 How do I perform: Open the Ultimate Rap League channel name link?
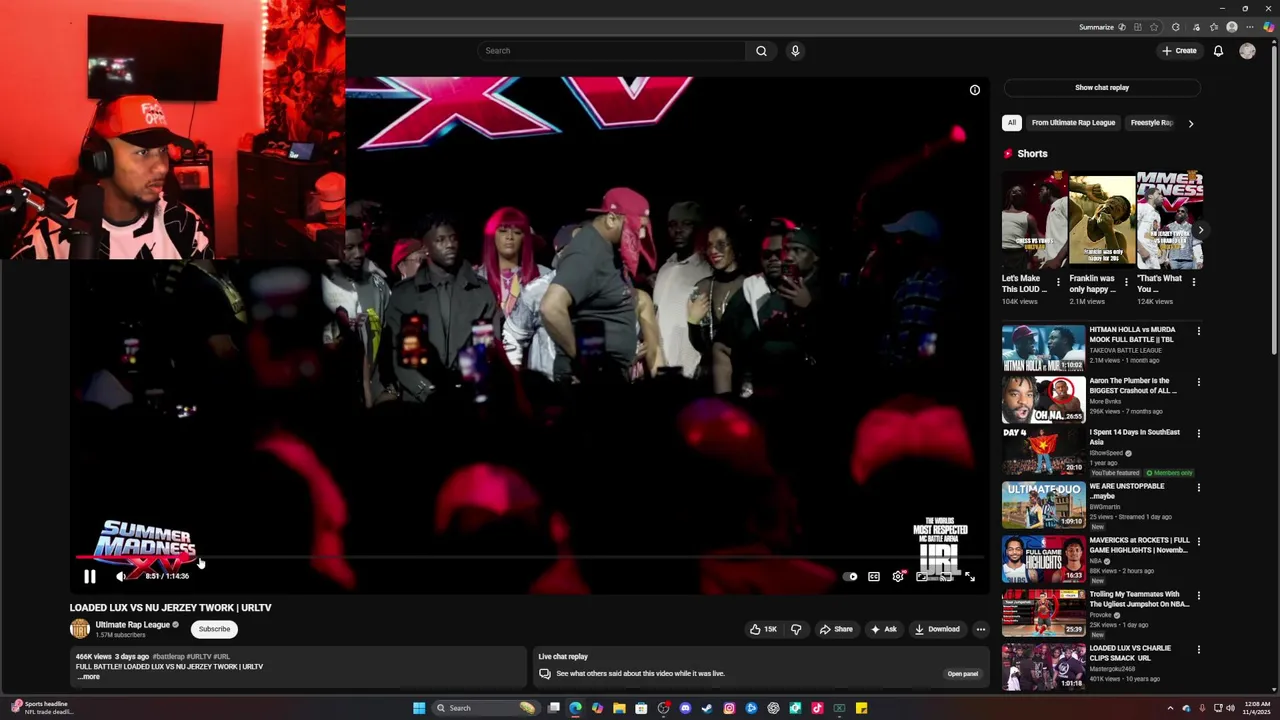coord(133,625)
